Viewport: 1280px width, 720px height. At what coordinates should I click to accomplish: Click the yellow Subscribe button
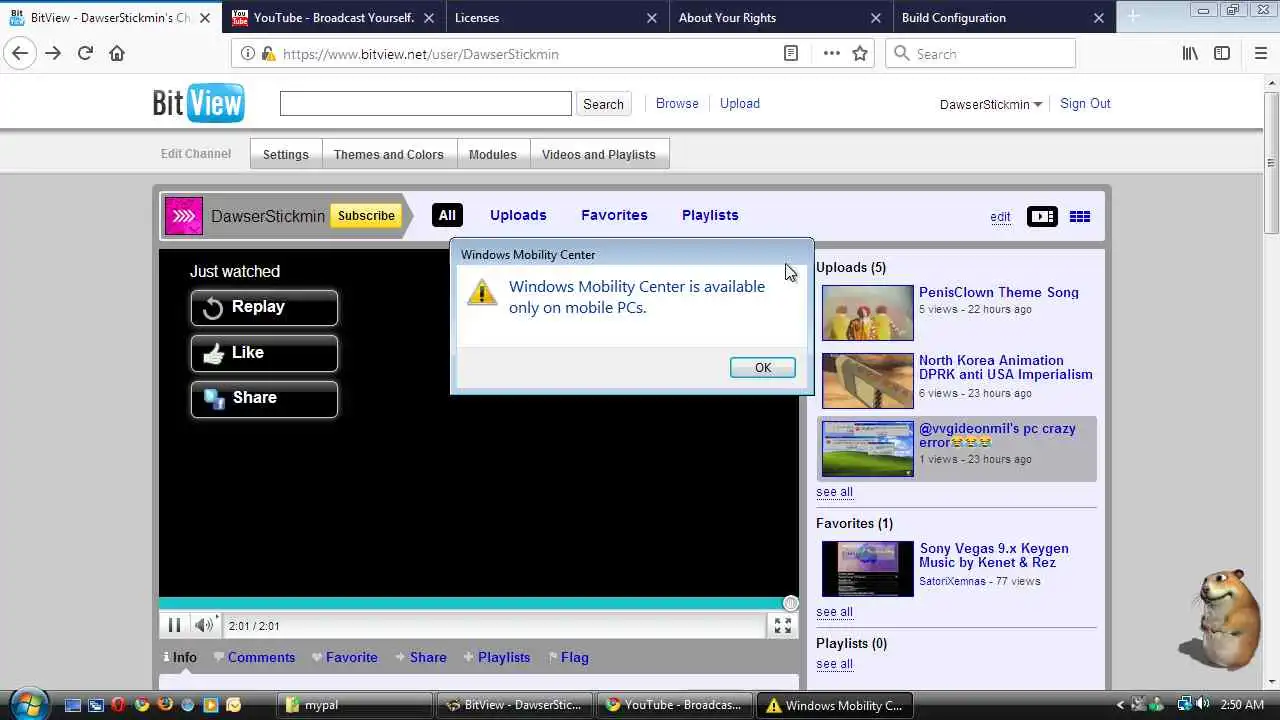coord(366,215)
